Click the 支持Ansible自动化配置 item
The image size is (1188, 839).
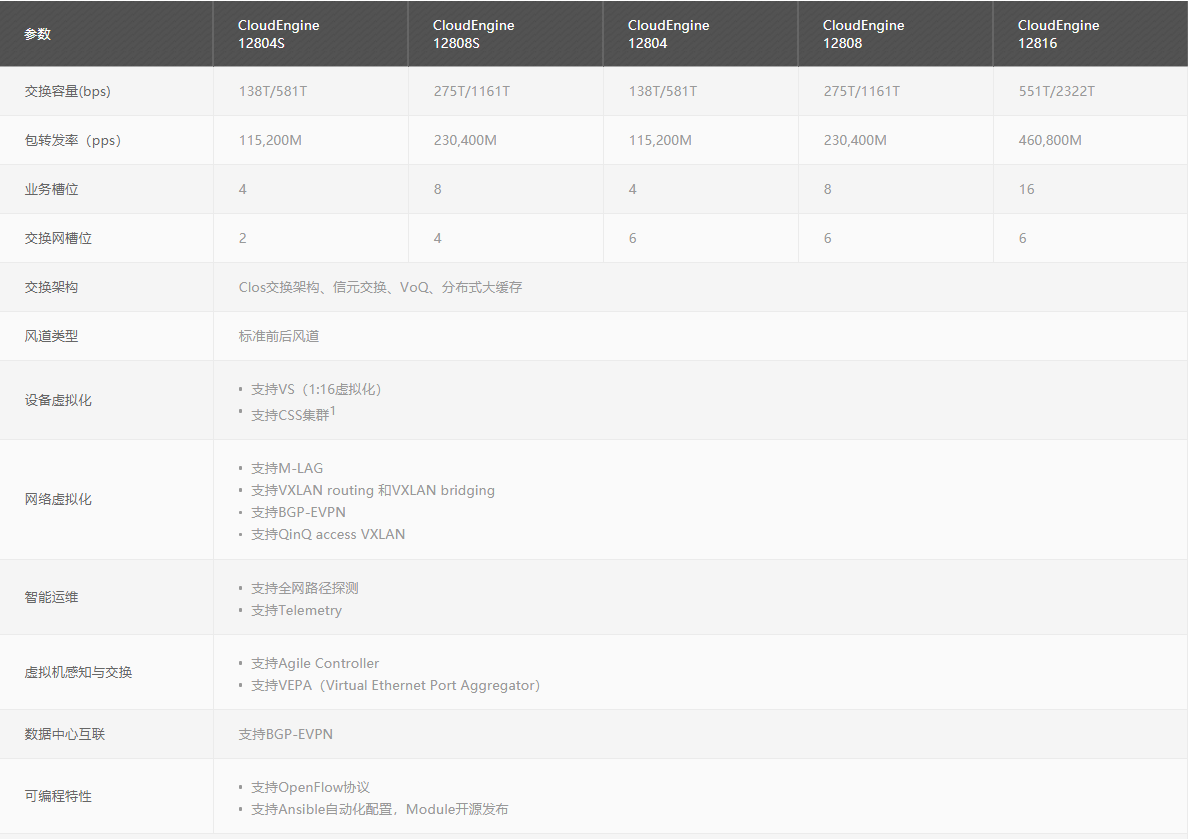click(x=379, y=809)
